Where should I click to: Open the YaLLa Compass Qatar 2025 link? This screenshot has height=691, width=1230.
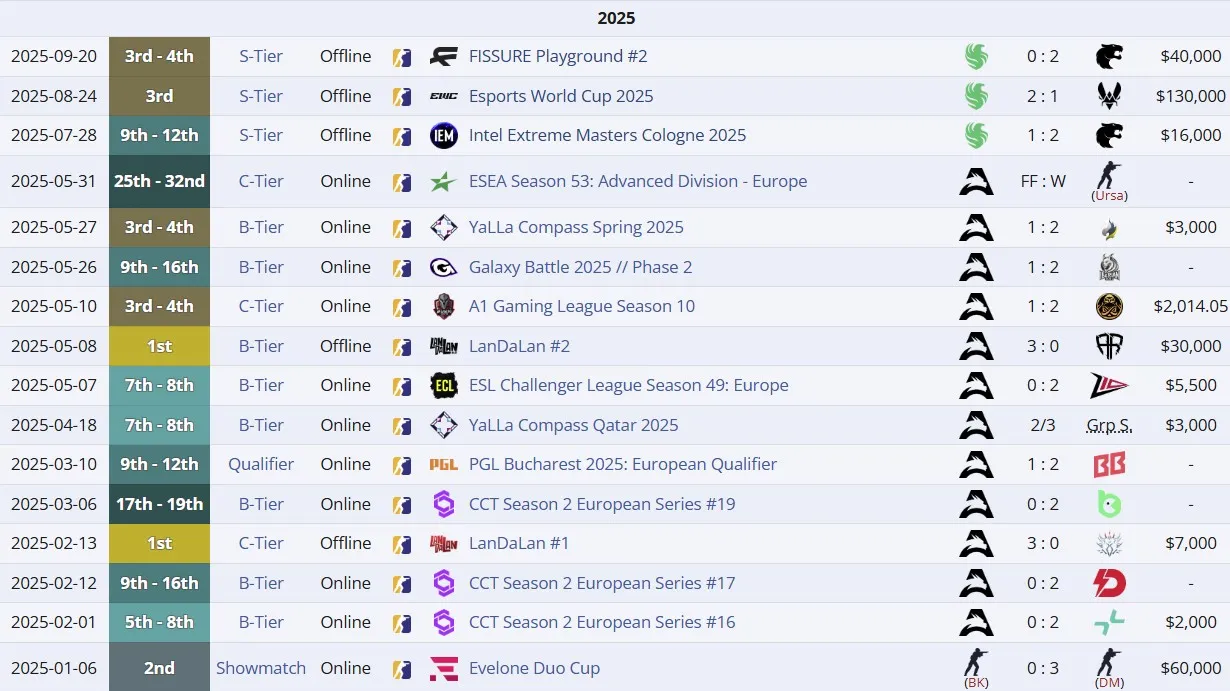[x=573, y=425]
